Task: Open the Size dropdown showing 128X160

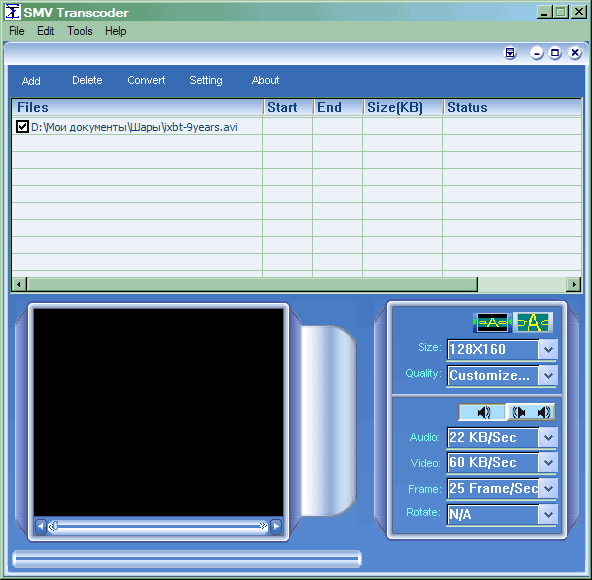Action: tap(548, 349)
